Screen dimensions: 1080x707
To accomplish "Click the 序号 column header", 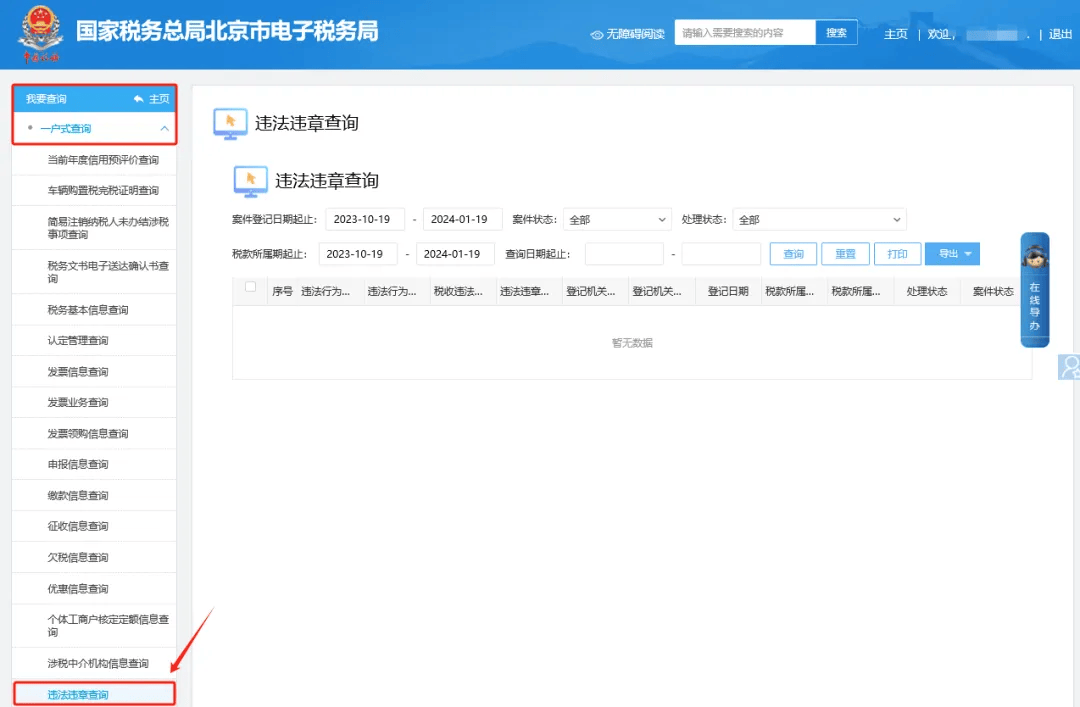I will click(282, 291).
